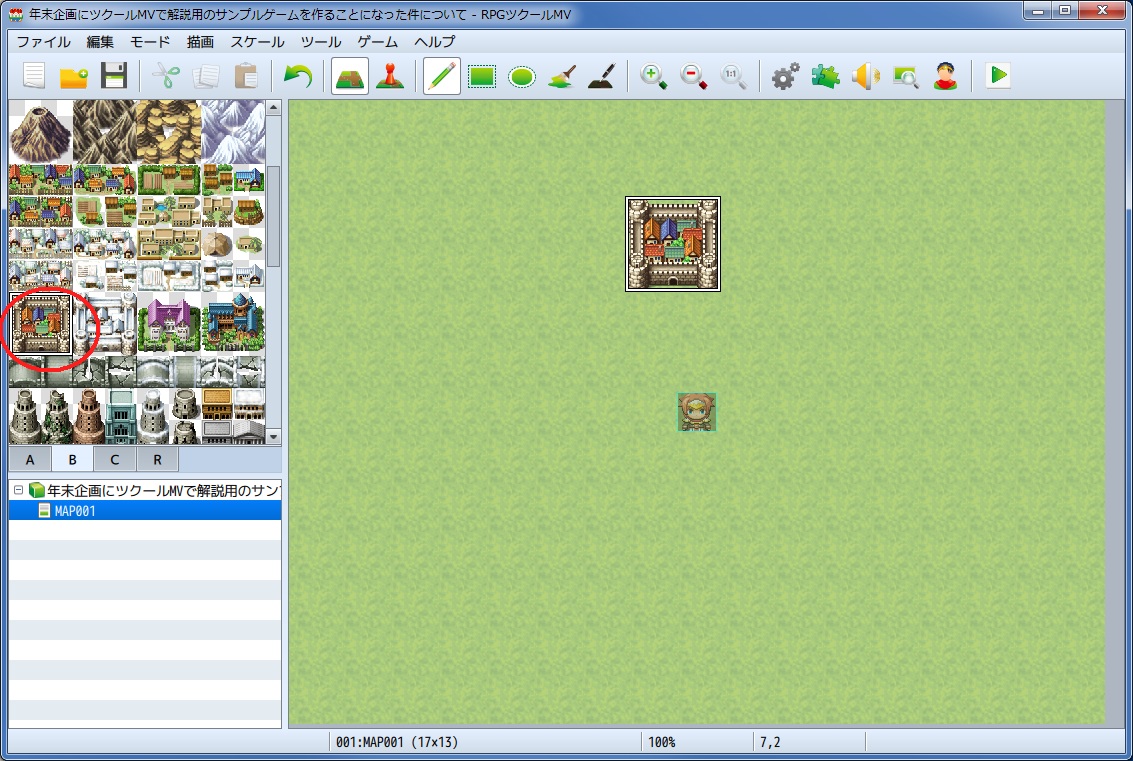Viewport: 1133px width, 761px height.
Task: Select the Pencil drawing tool
Action: coord(441,77)
